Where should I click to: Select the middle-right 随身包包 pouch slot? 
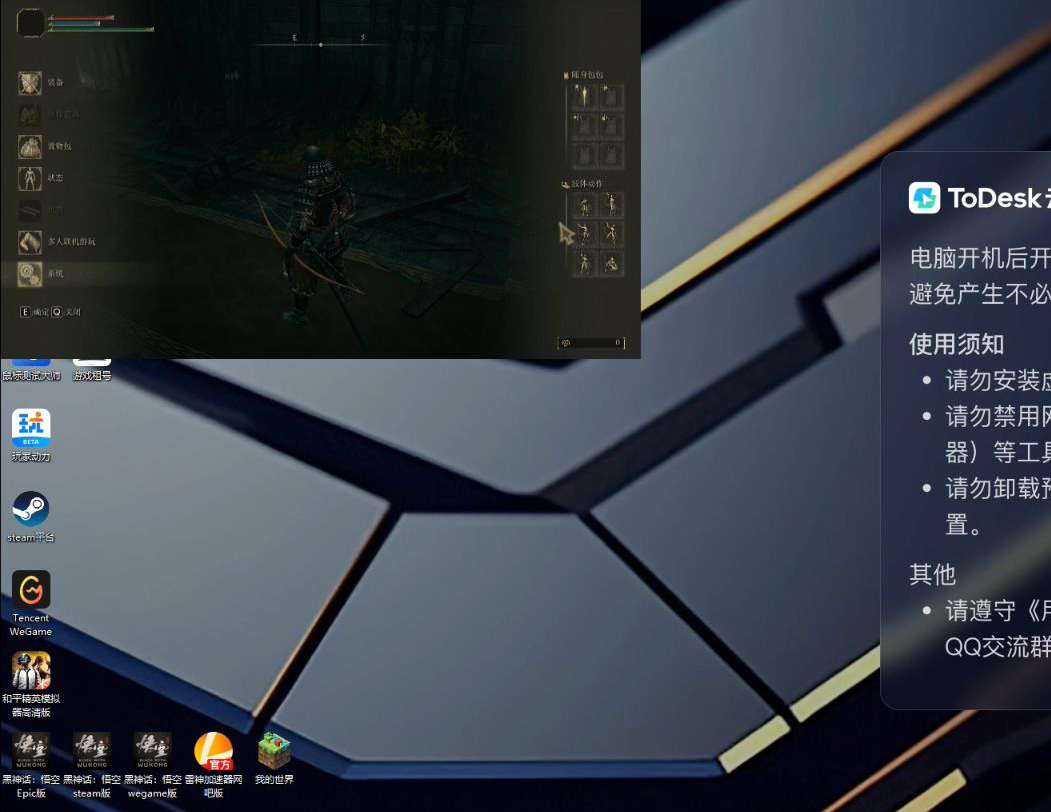click(x=611, y=126)
